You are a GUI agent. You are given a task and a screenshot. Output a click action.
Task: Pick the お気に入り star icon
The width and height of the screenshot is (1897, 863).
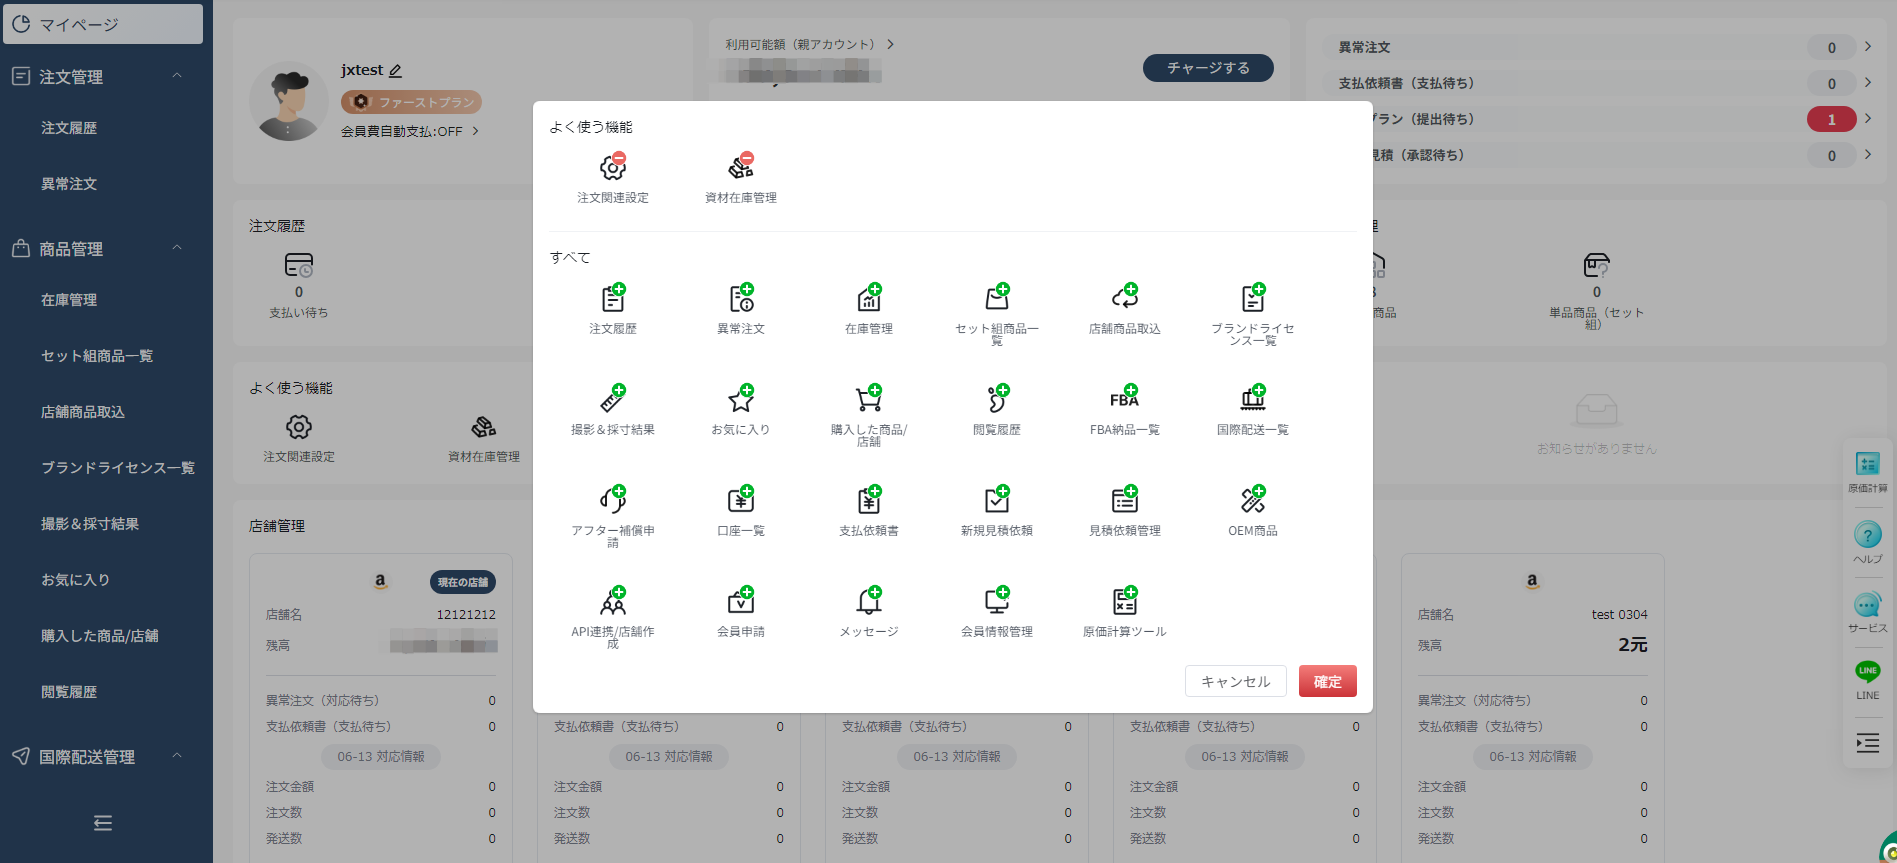click(740, 399)
